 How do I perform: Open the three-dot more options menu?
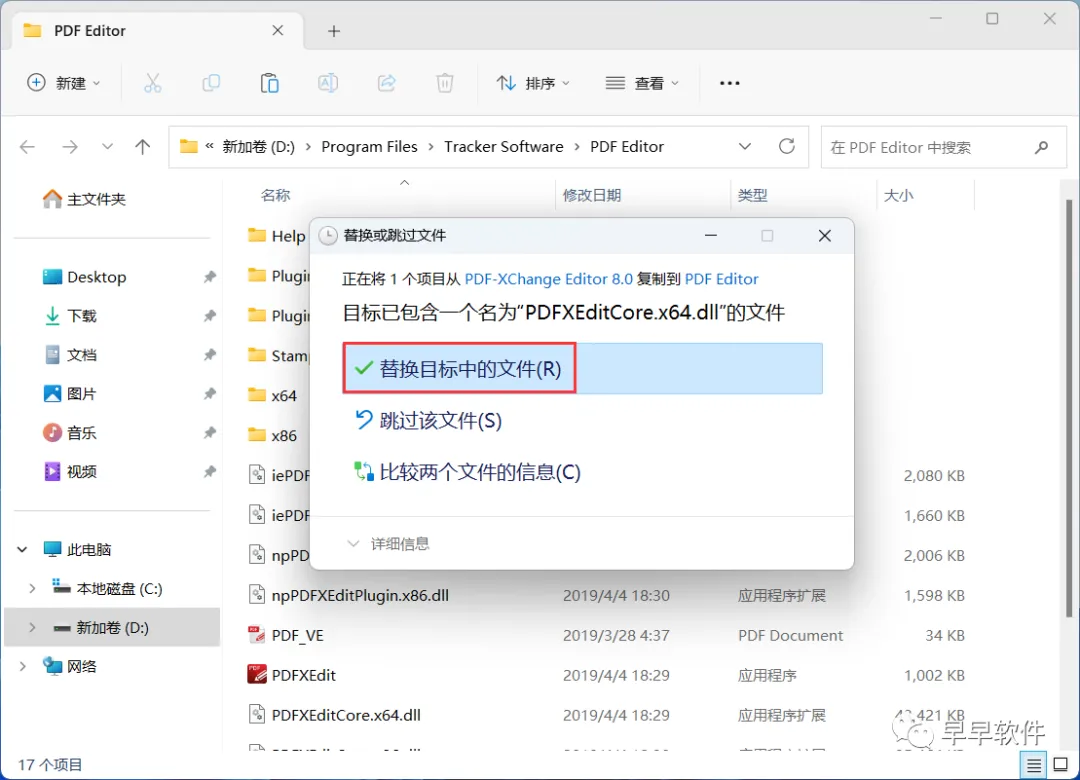pos(729,83)
